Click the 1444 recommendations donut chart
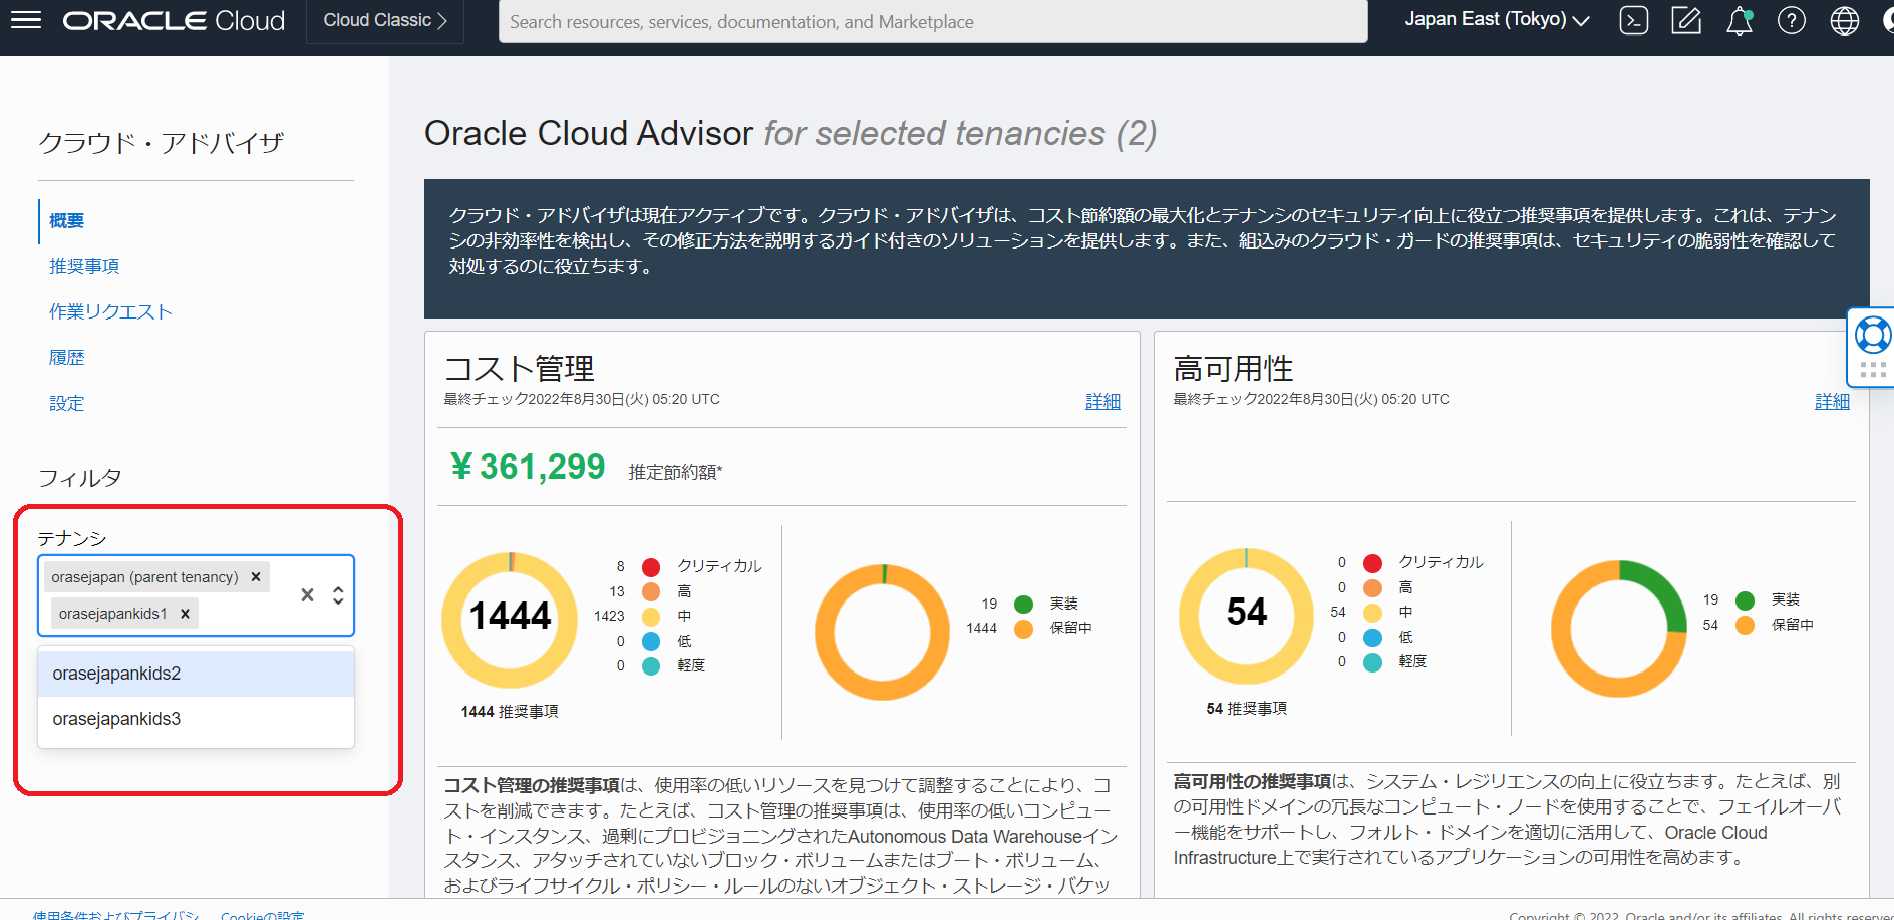This screenshot has width=1894, height=920. tap(510, 618)
